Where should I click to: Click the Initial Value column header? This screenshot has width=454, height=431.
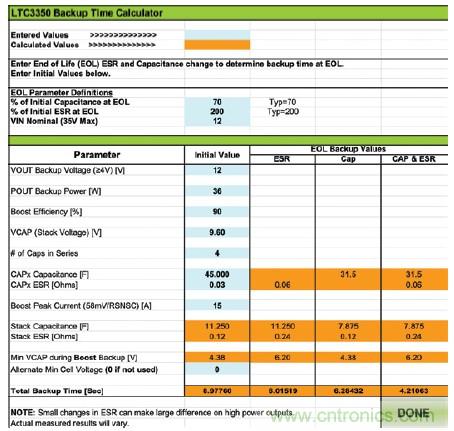217,155
